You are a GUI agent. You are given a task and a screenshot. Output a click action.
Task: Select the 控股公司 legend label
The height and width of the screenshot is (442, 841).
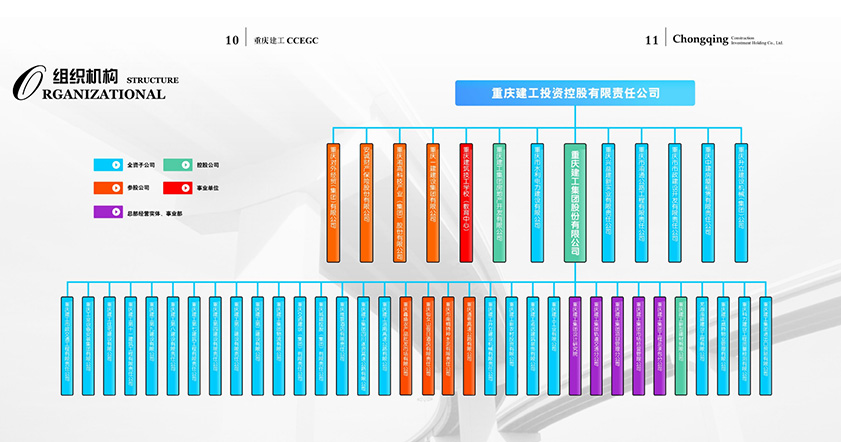(x=208, y=165)
